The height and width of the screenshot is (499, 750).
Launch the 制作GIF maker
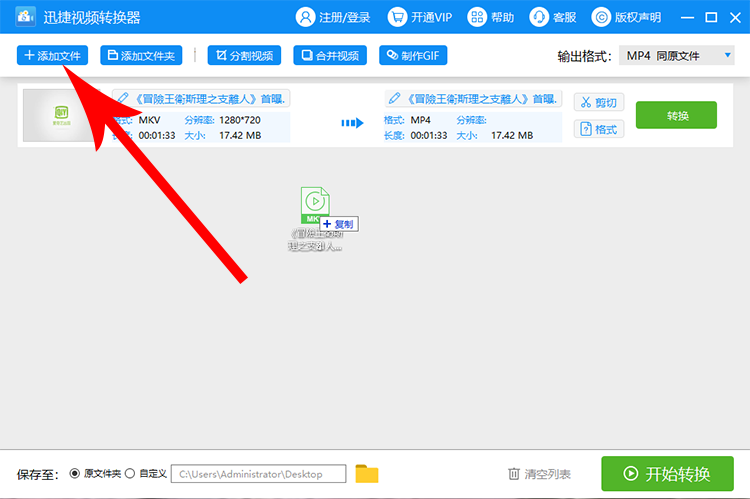(x=413, y=55)
